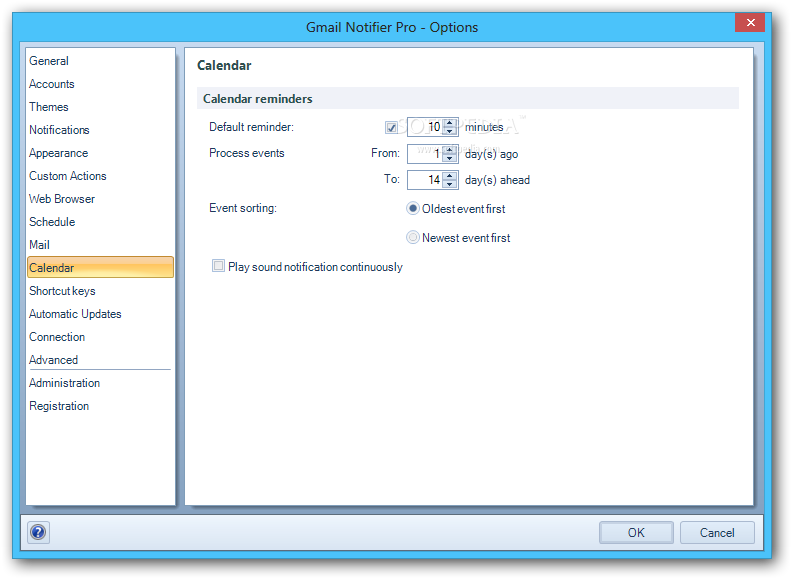Select Newest event first sorting

[413, 237]
